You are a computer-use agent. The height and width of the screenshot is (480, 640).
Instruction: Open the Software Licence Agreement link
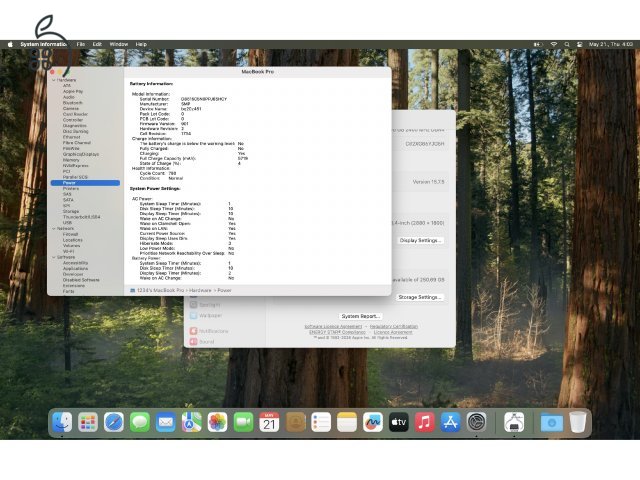point(333,327)
